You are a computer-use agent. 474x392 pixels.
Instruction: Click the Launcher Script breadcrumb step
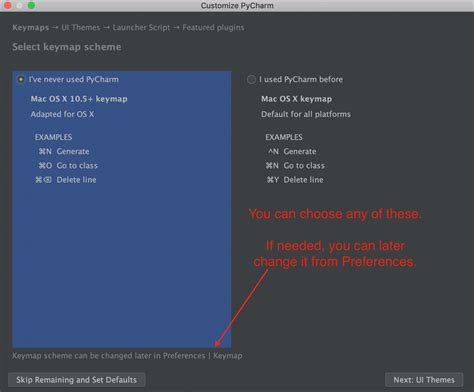coord(141,28)
